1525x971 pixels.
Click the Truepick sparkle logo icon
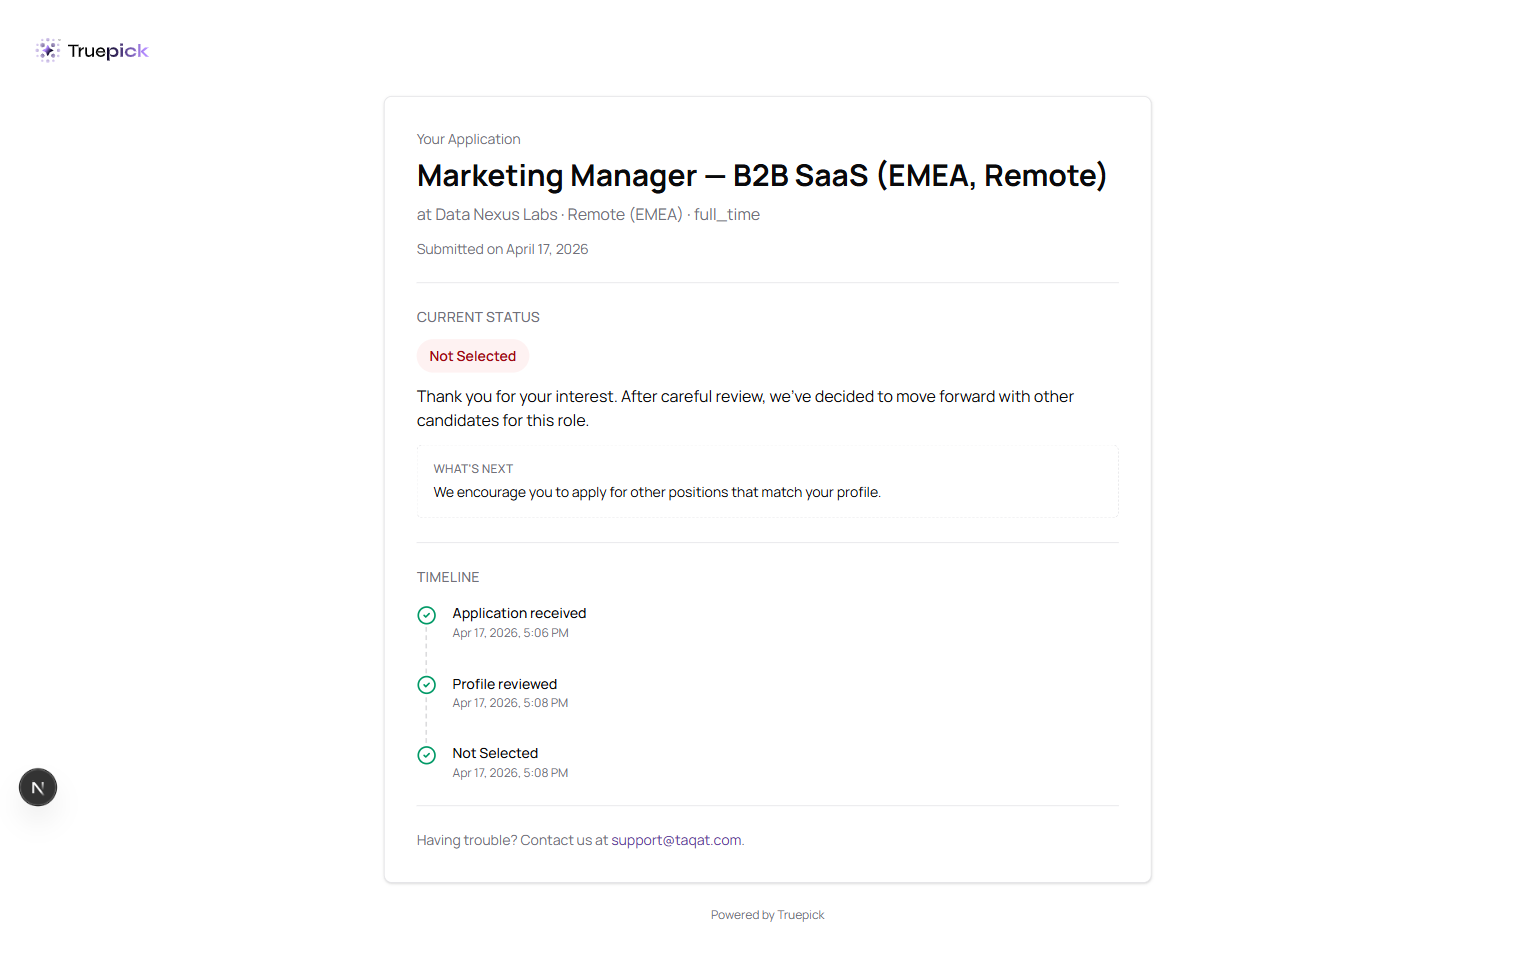coord(48,50)
